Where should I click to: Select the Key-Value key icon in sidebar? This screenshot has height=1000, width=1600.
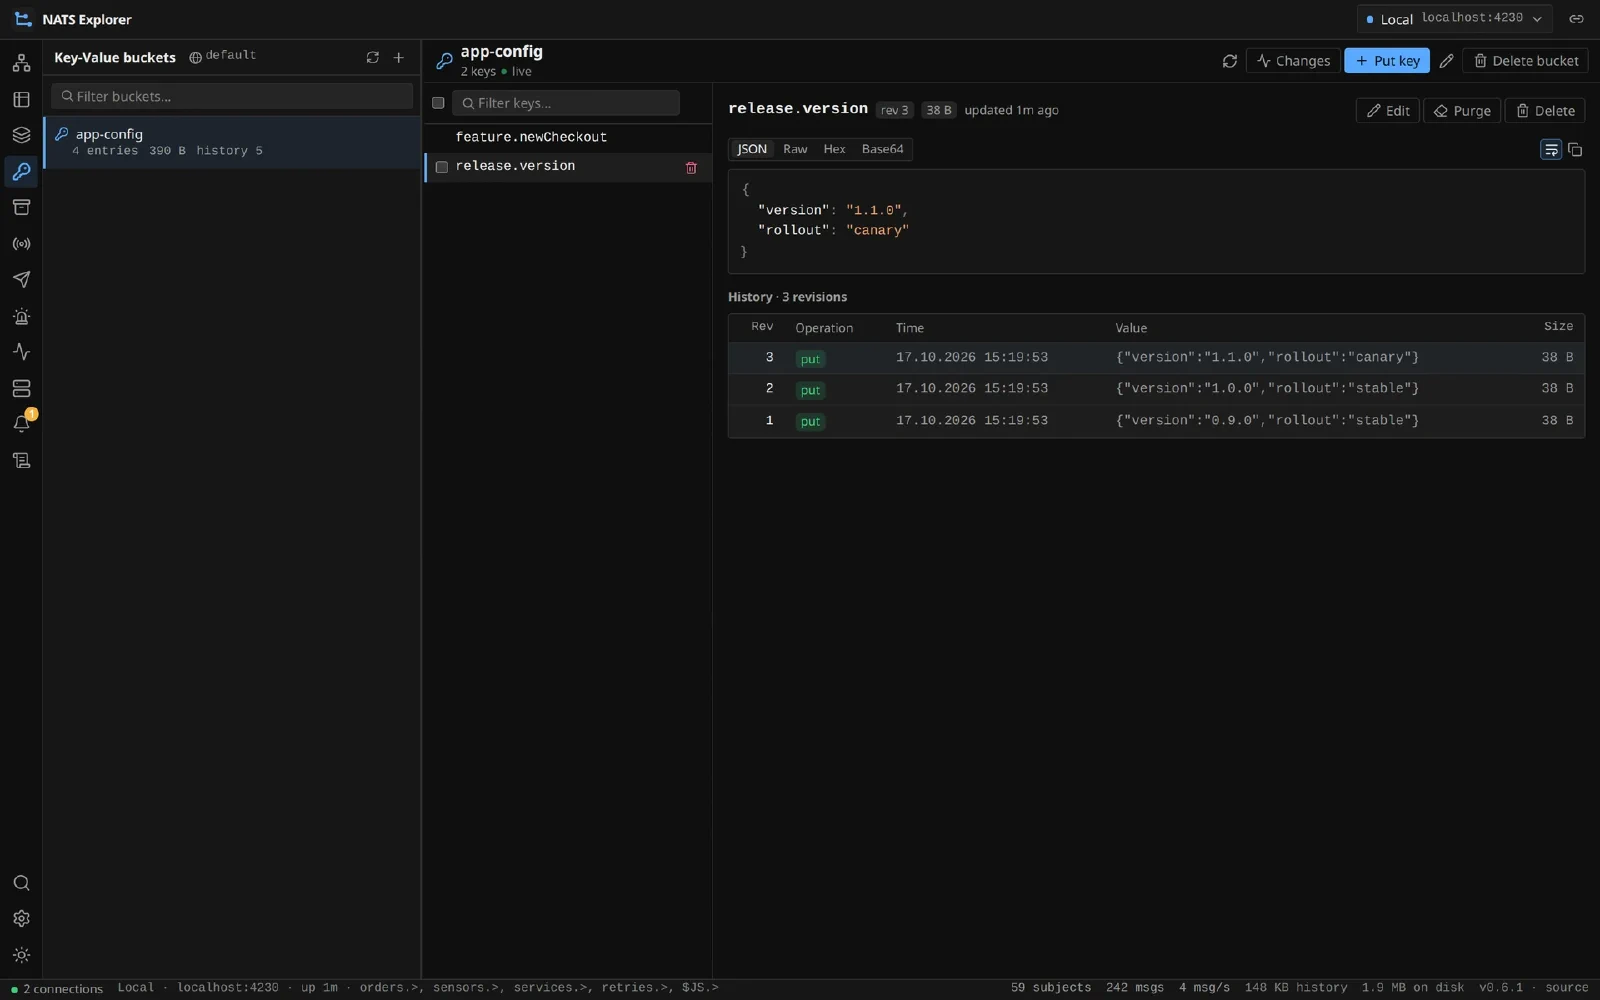[21, 171]
